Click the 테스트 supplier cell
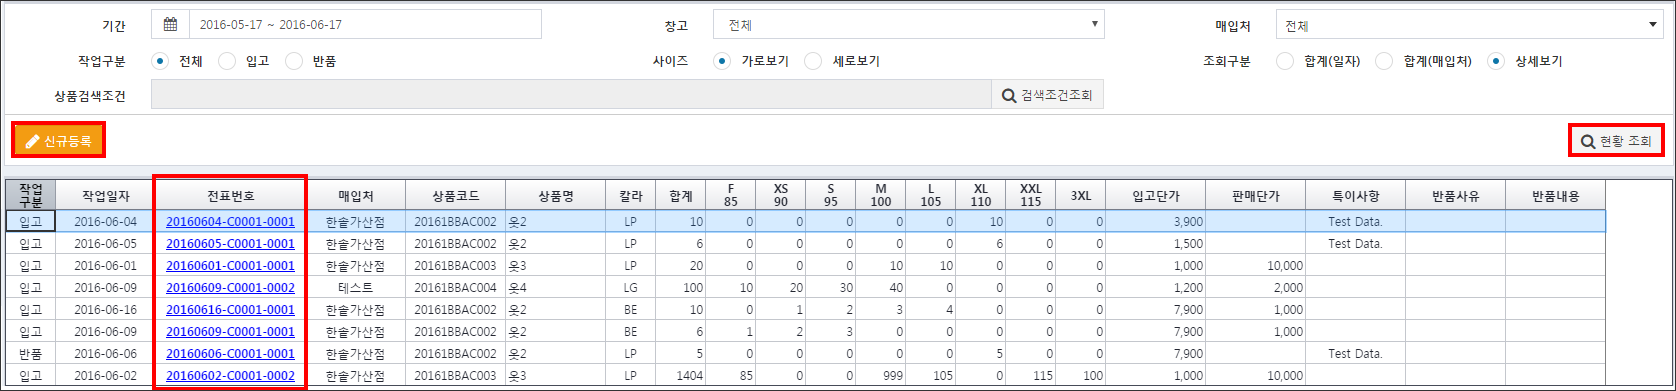Viewport: 1676px width, 391px height. point(355,287)
